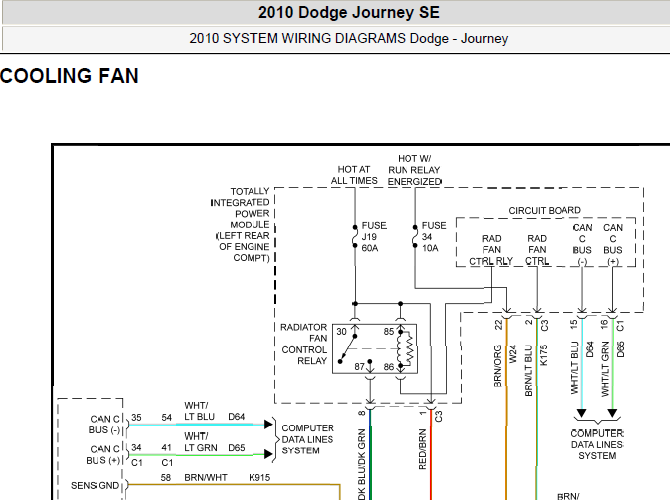Viewport: 670px width, 500px height.
Task: Click the 'FUSE J19 60A' label
Action: [374, 237]
